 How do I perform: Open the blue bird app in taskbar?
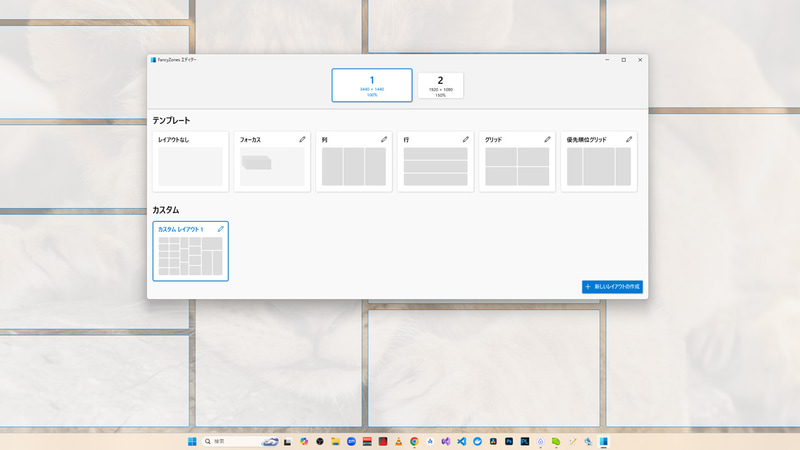point(478,441)
